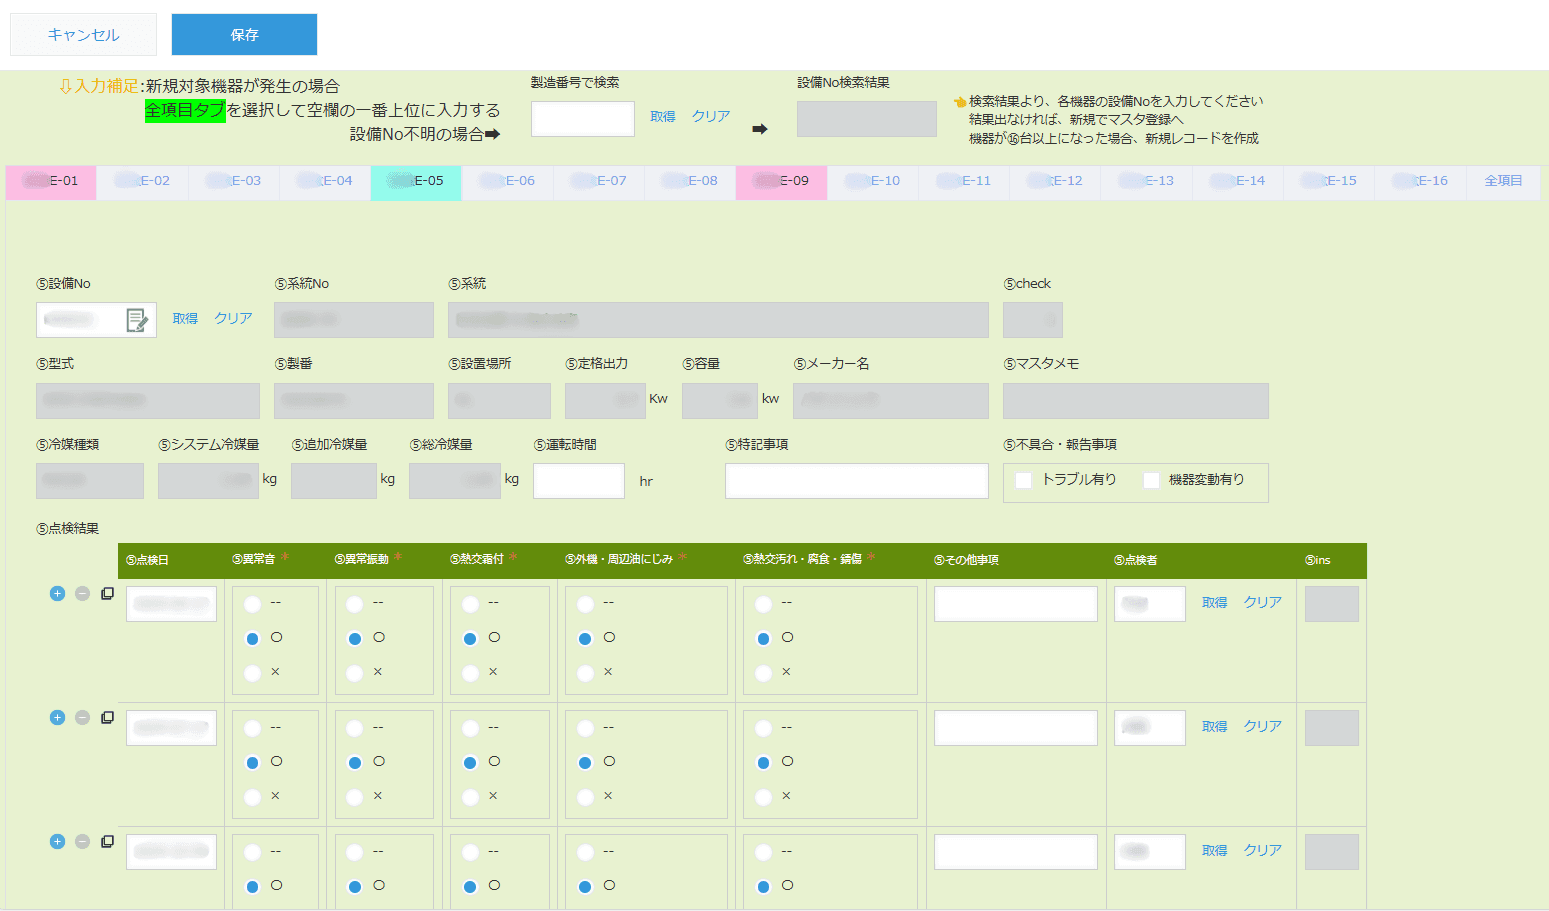Check the 機器変動有り checkbox
Screen dimensions: 1549x911
tap(1151, 480)
